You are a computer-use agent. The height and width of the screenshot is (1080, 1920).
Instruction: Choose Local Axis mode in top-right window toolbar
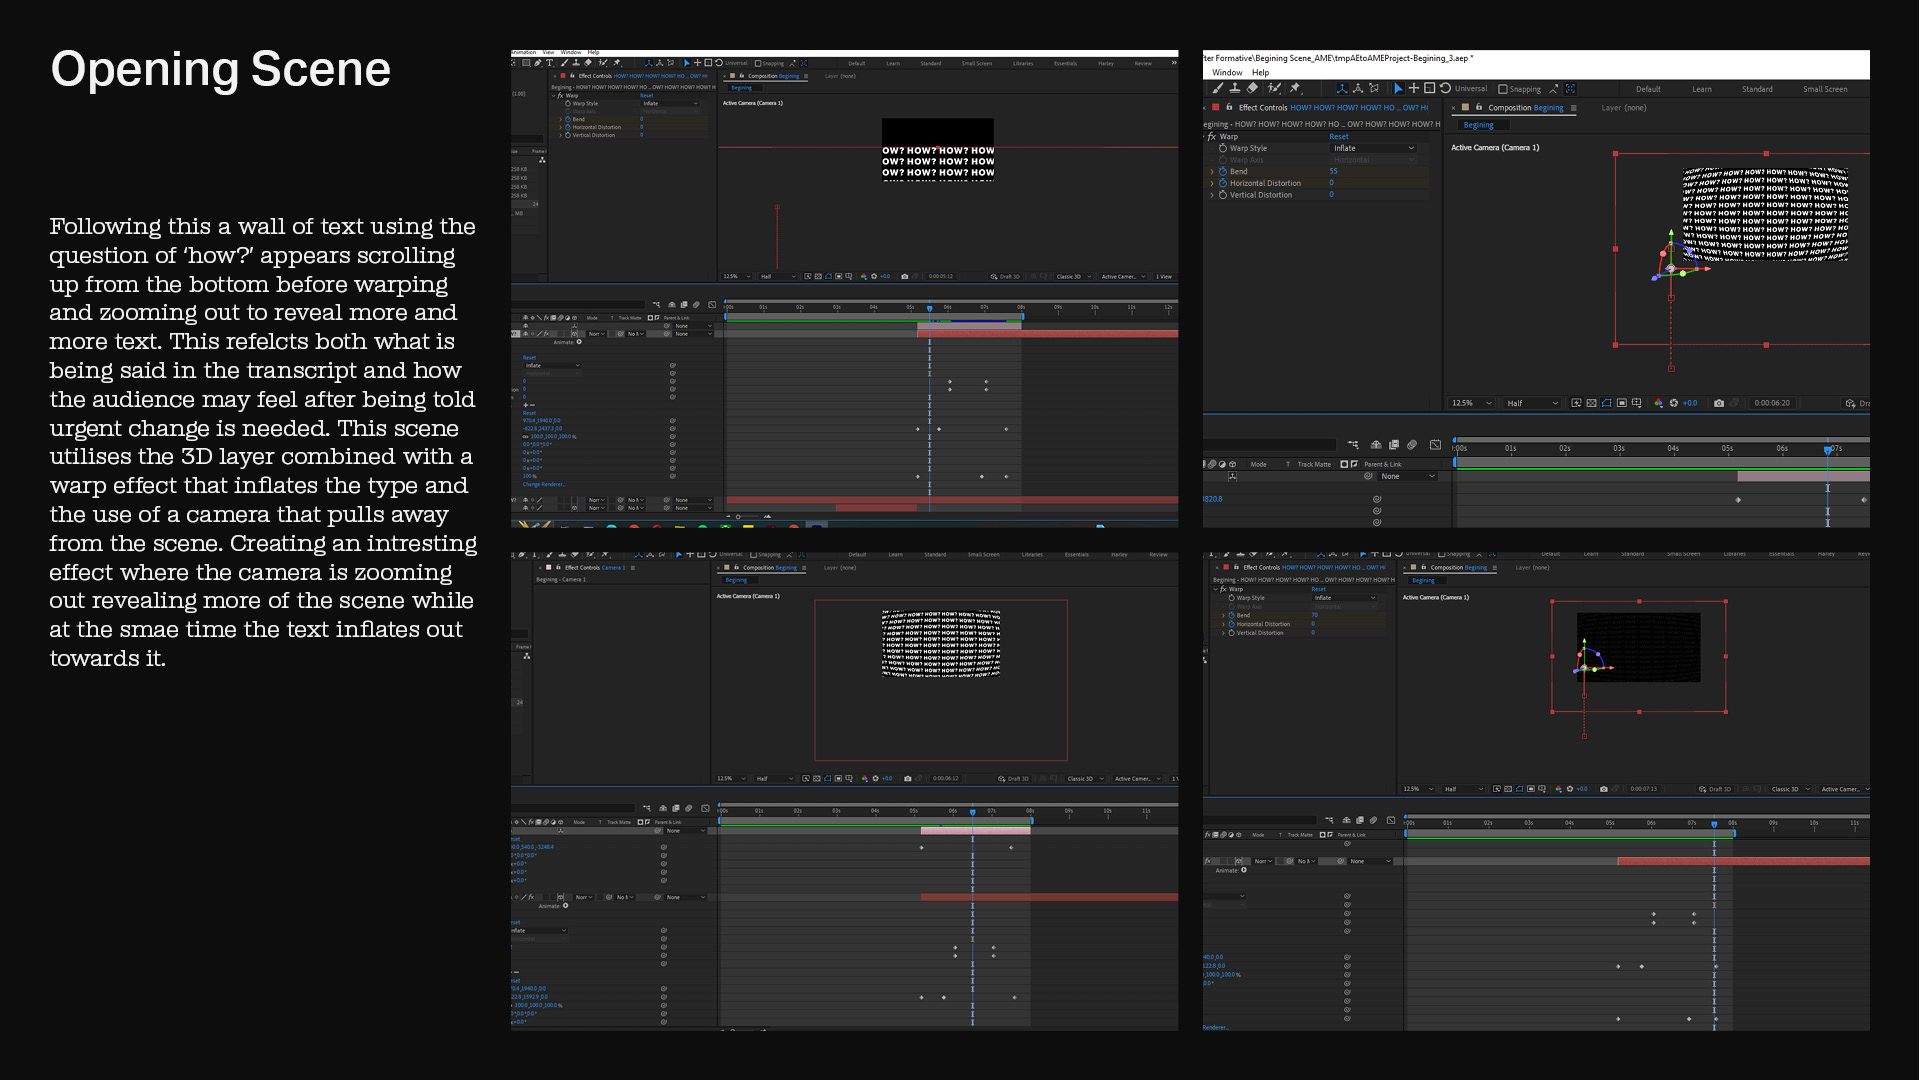pos(1342,88)
